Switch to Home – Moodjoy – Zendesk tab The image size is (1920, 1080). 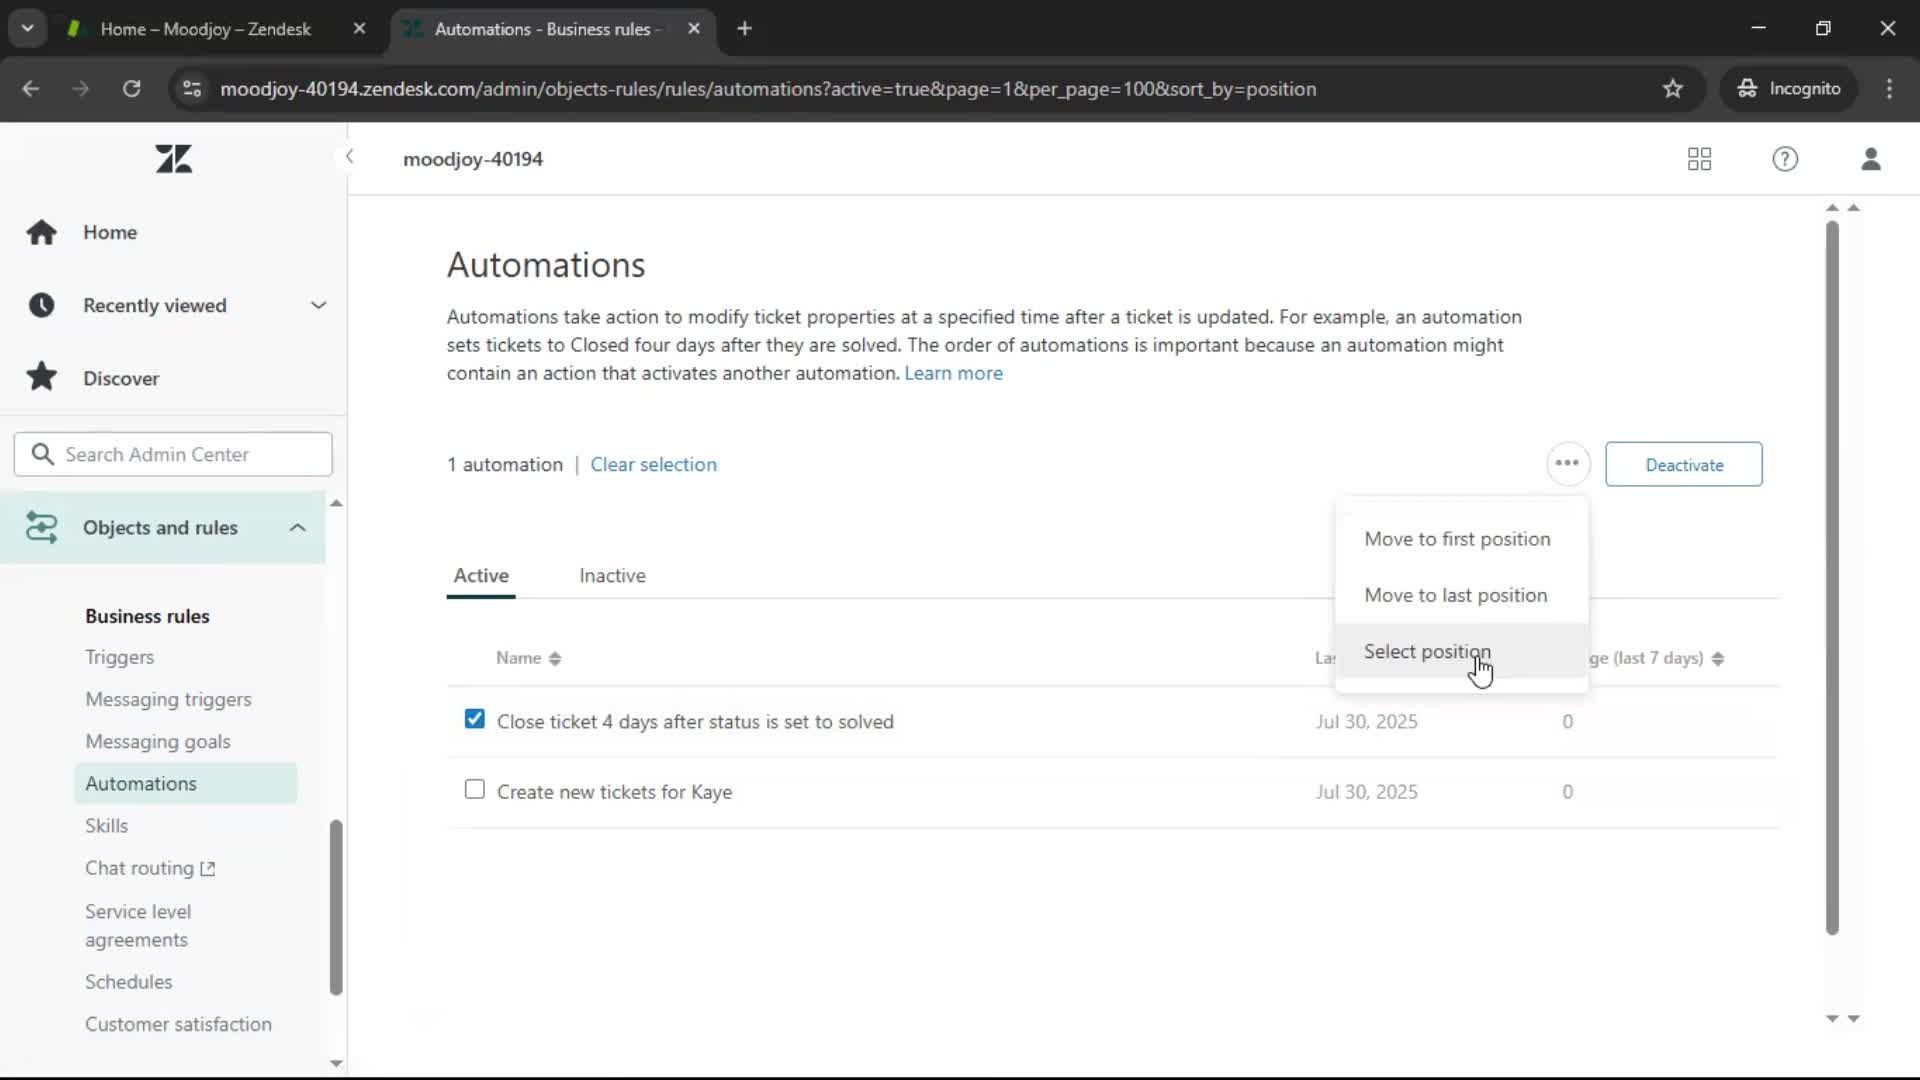(206, 29)
